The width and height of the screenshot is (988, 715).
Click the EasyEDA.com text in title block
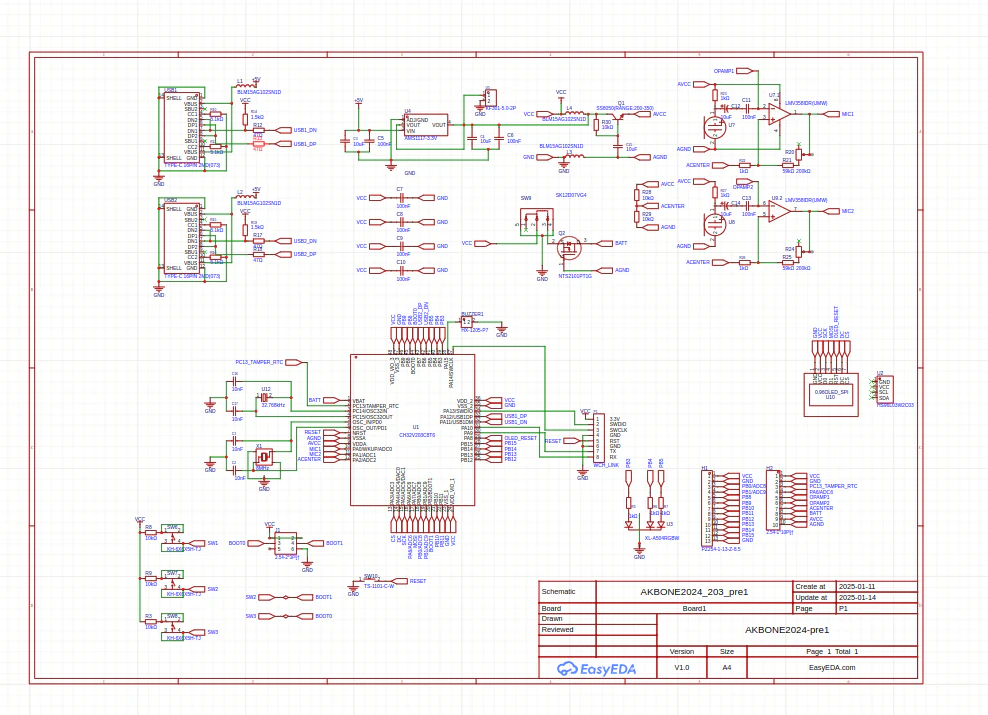click(x=832, y=668)
